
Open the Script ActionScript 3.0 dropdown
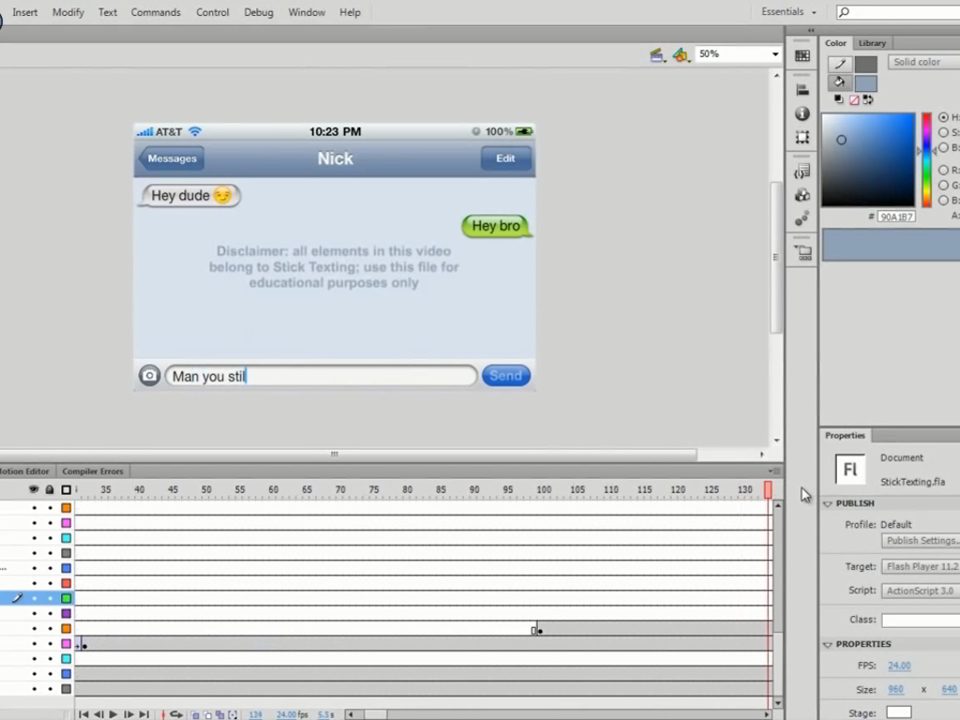pos(921,590)
